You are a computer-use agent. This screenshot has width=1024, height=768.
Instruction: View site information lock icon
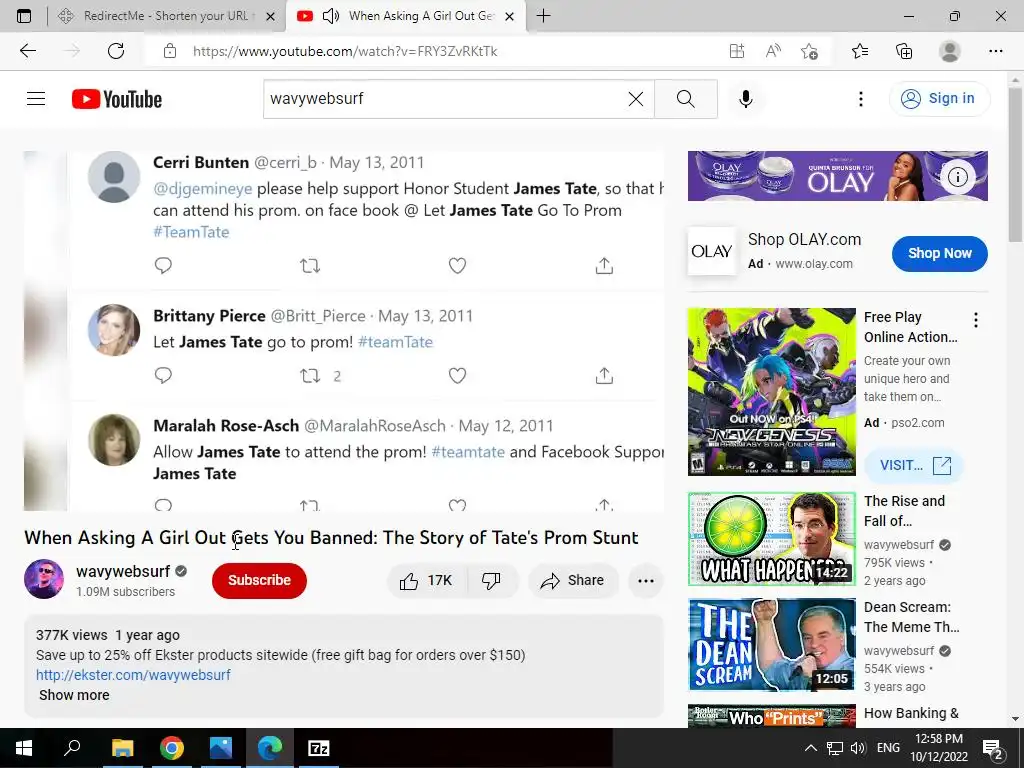coord(170,51)
